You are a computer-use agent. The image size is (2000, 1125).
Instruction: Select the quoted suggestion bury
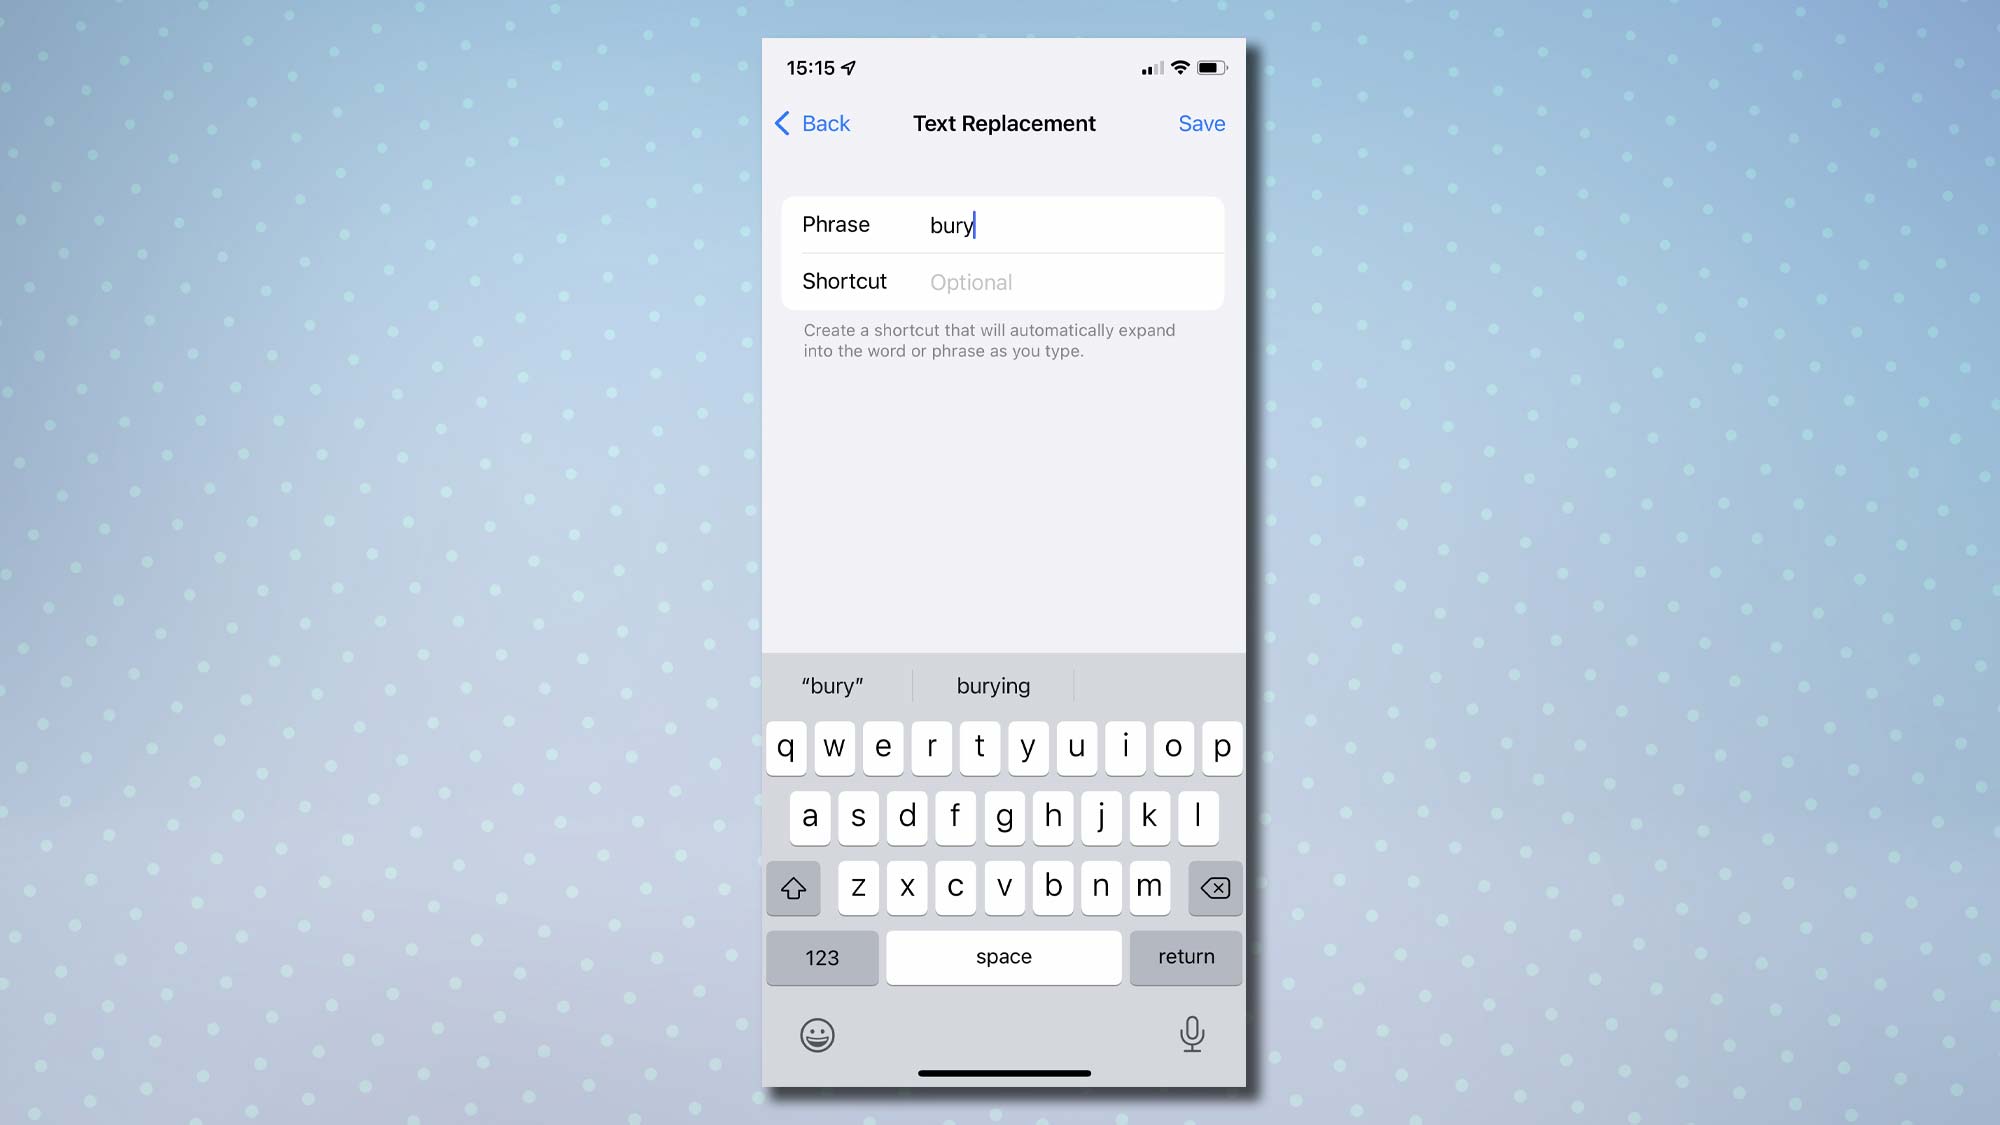coord(832,685)
